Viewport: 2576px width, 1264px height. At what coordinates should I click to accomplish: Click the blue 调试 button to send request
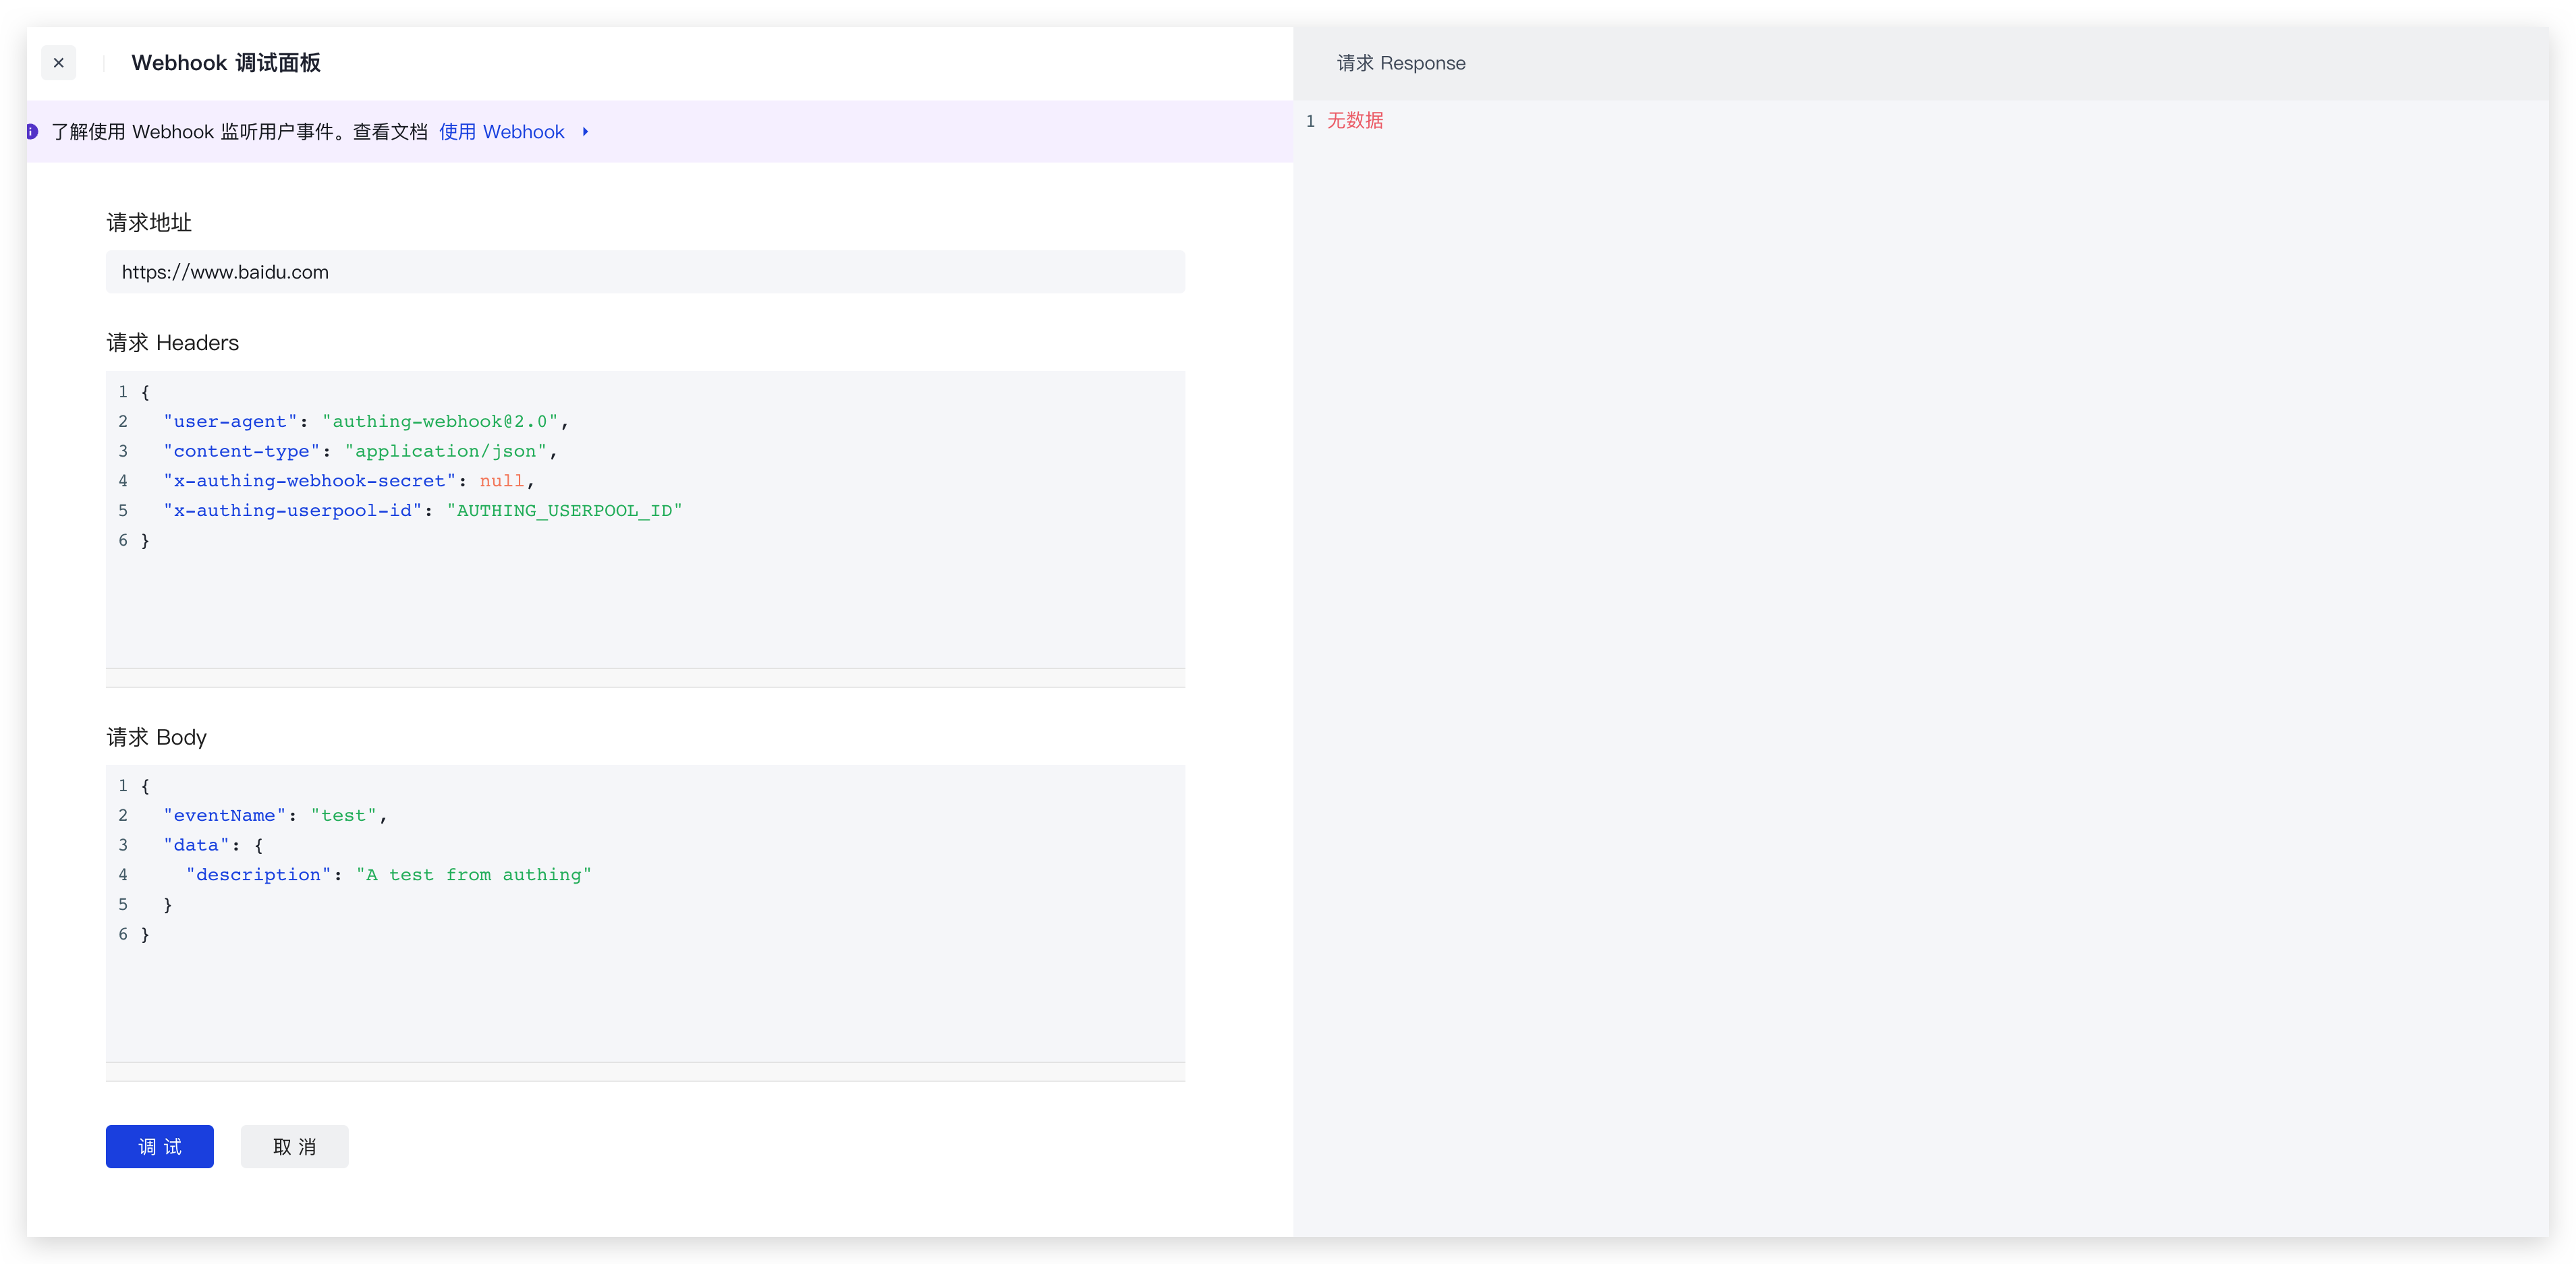(159, 1146)
